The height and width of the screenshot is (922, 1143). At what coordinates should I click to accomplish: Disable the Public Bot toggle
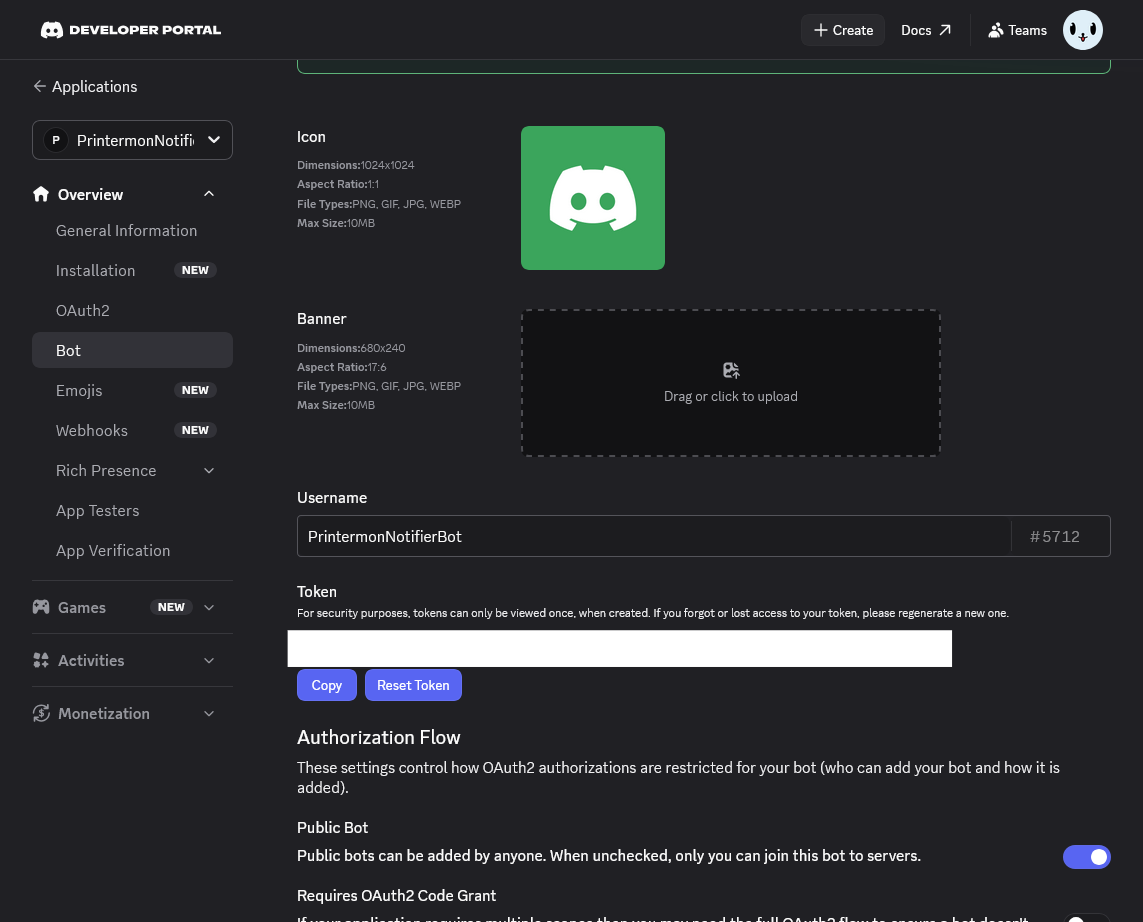[x=1086, y=857]
